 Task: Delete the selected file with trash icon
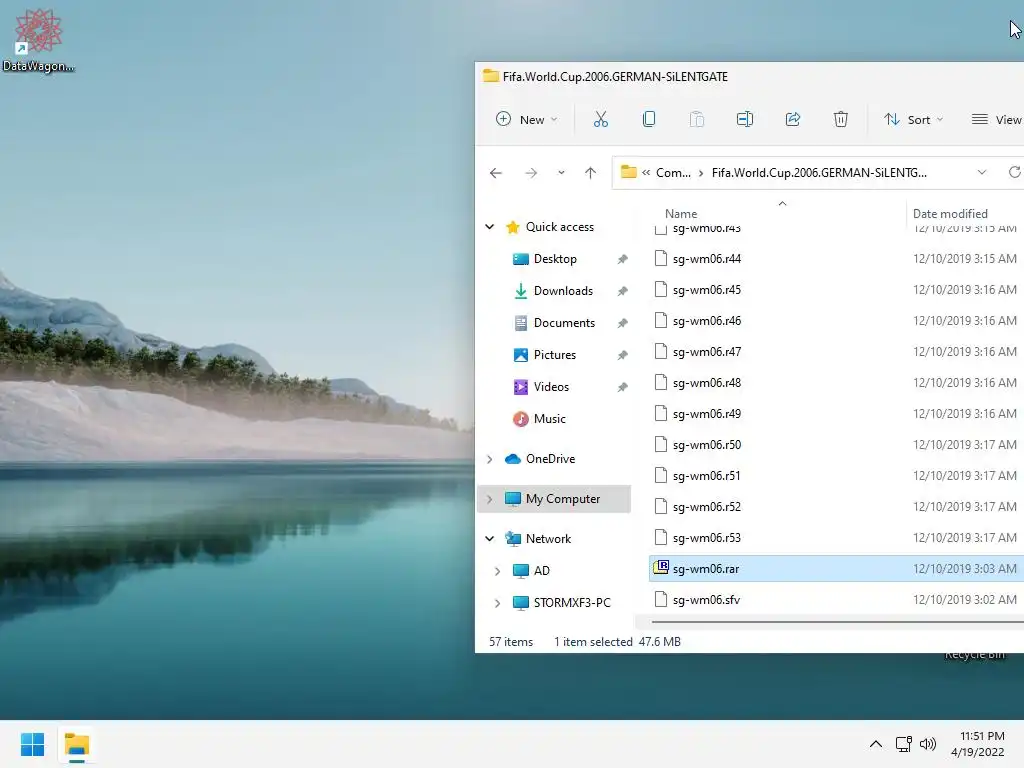coord(840,120)
